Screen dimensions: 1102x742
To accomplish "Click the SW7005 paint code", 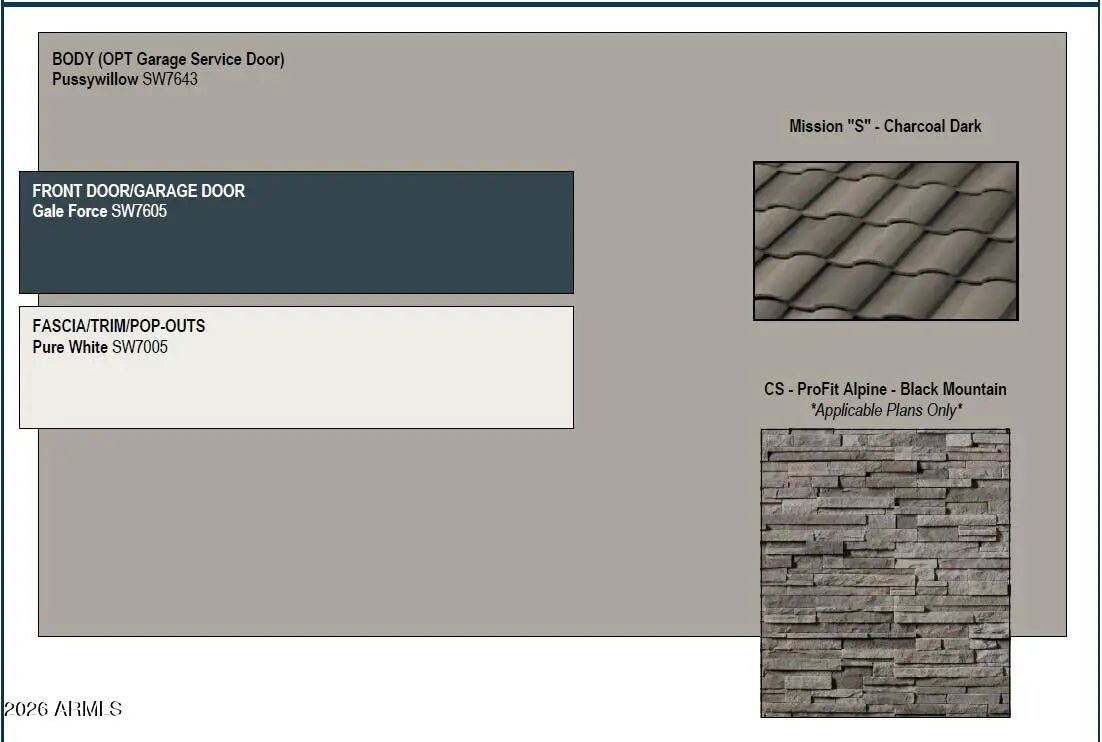I will [140, 347].
